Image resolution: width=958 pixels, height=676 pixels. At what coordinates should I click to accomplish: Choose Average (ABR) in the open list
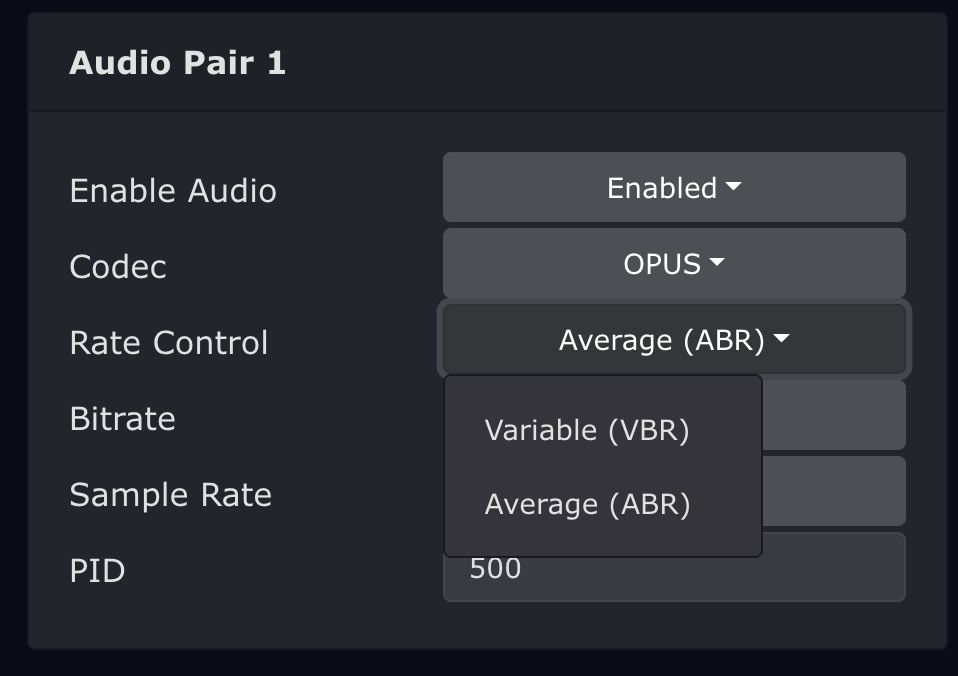[587, 505]
